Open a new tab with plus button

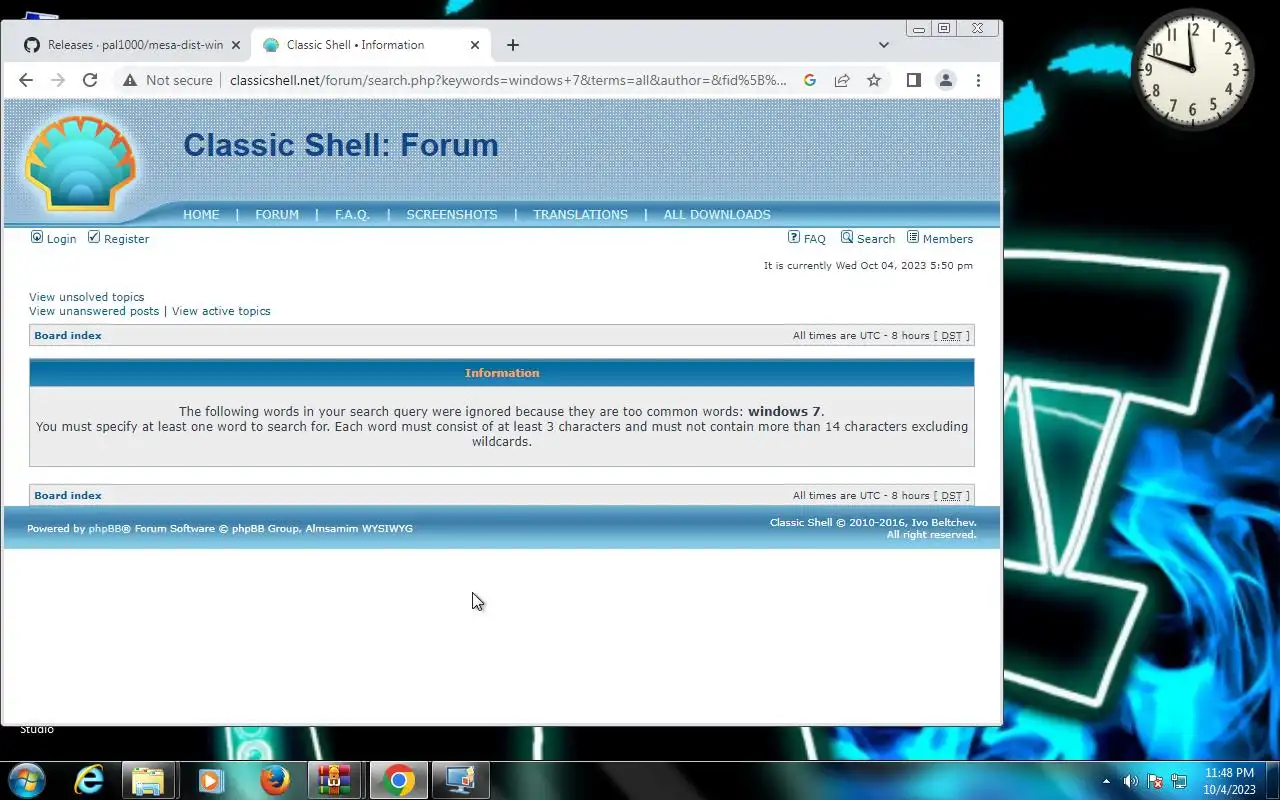point(513,45)
